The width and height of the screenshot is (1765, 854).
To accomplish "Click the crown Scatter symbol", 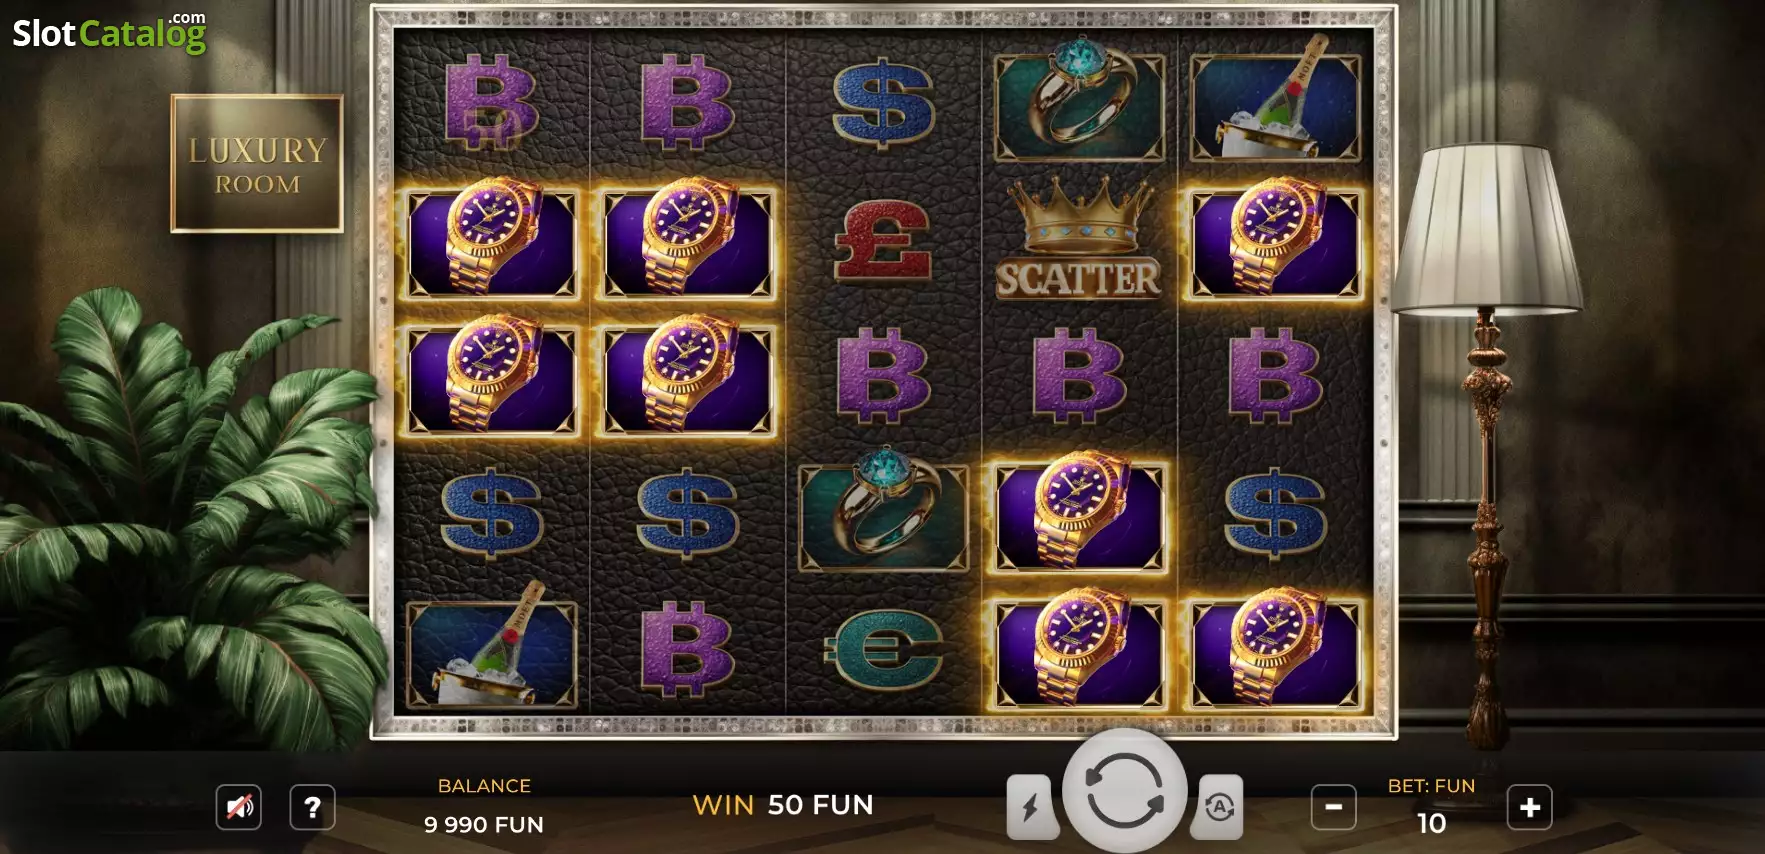I will coord(1079,239).
